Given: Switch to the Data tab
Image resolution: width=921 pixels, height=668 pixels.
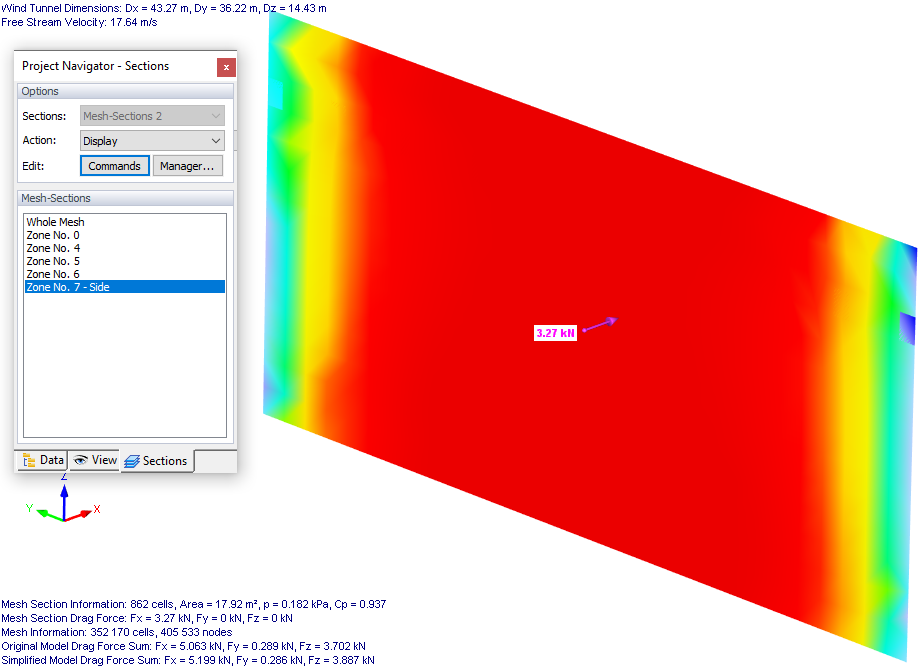Looking at the screenshot, I should (x=42, y=460).
